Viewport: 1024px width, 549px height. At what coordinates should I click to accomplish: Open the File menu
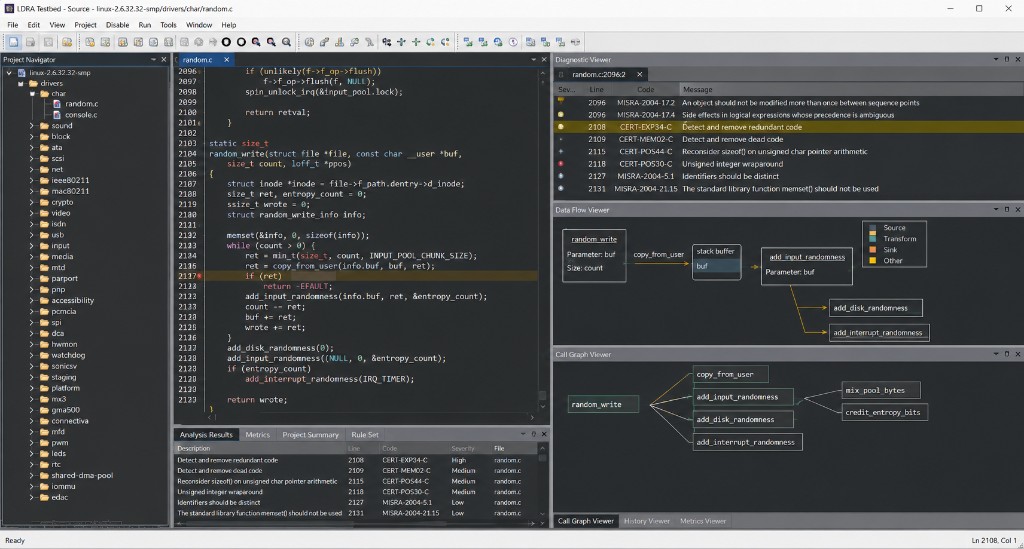pos(12,25)
